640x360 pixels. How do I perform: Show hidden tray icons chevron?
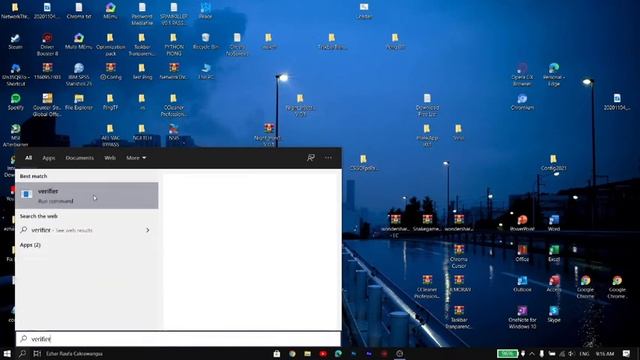pyautogui.click(x=532, y=353)
